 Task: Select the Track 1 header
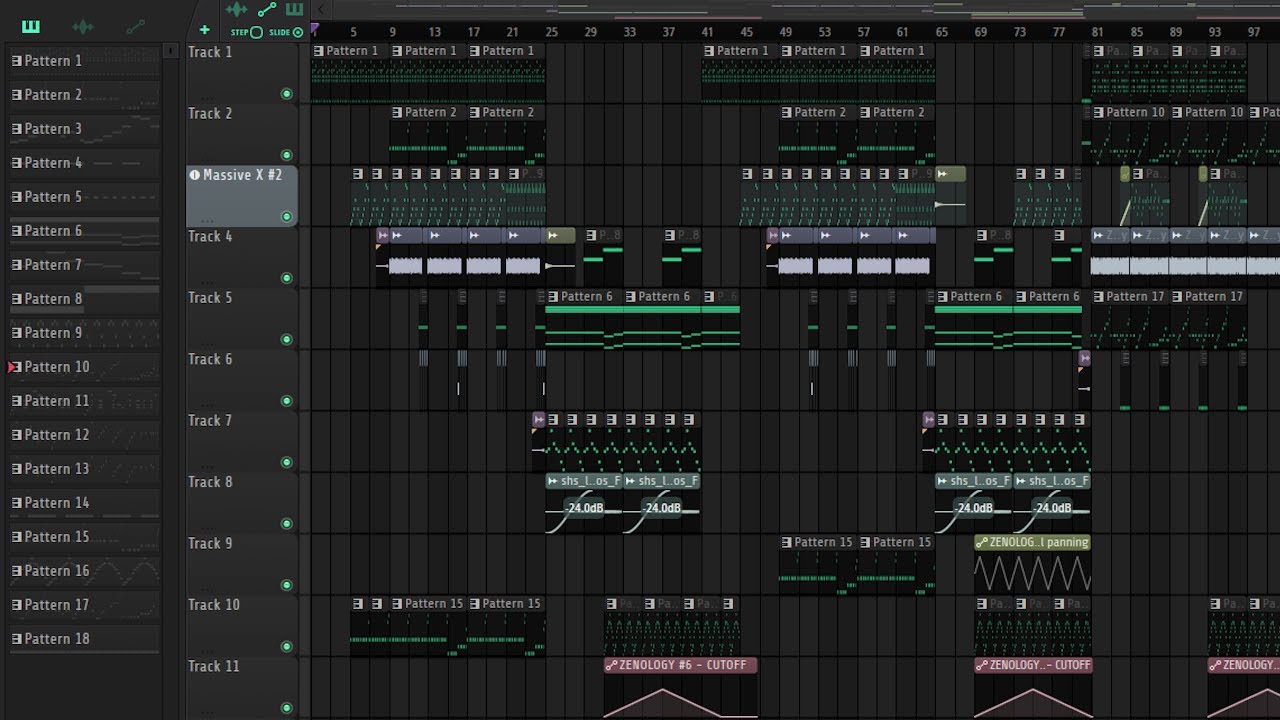pos(241,73)
